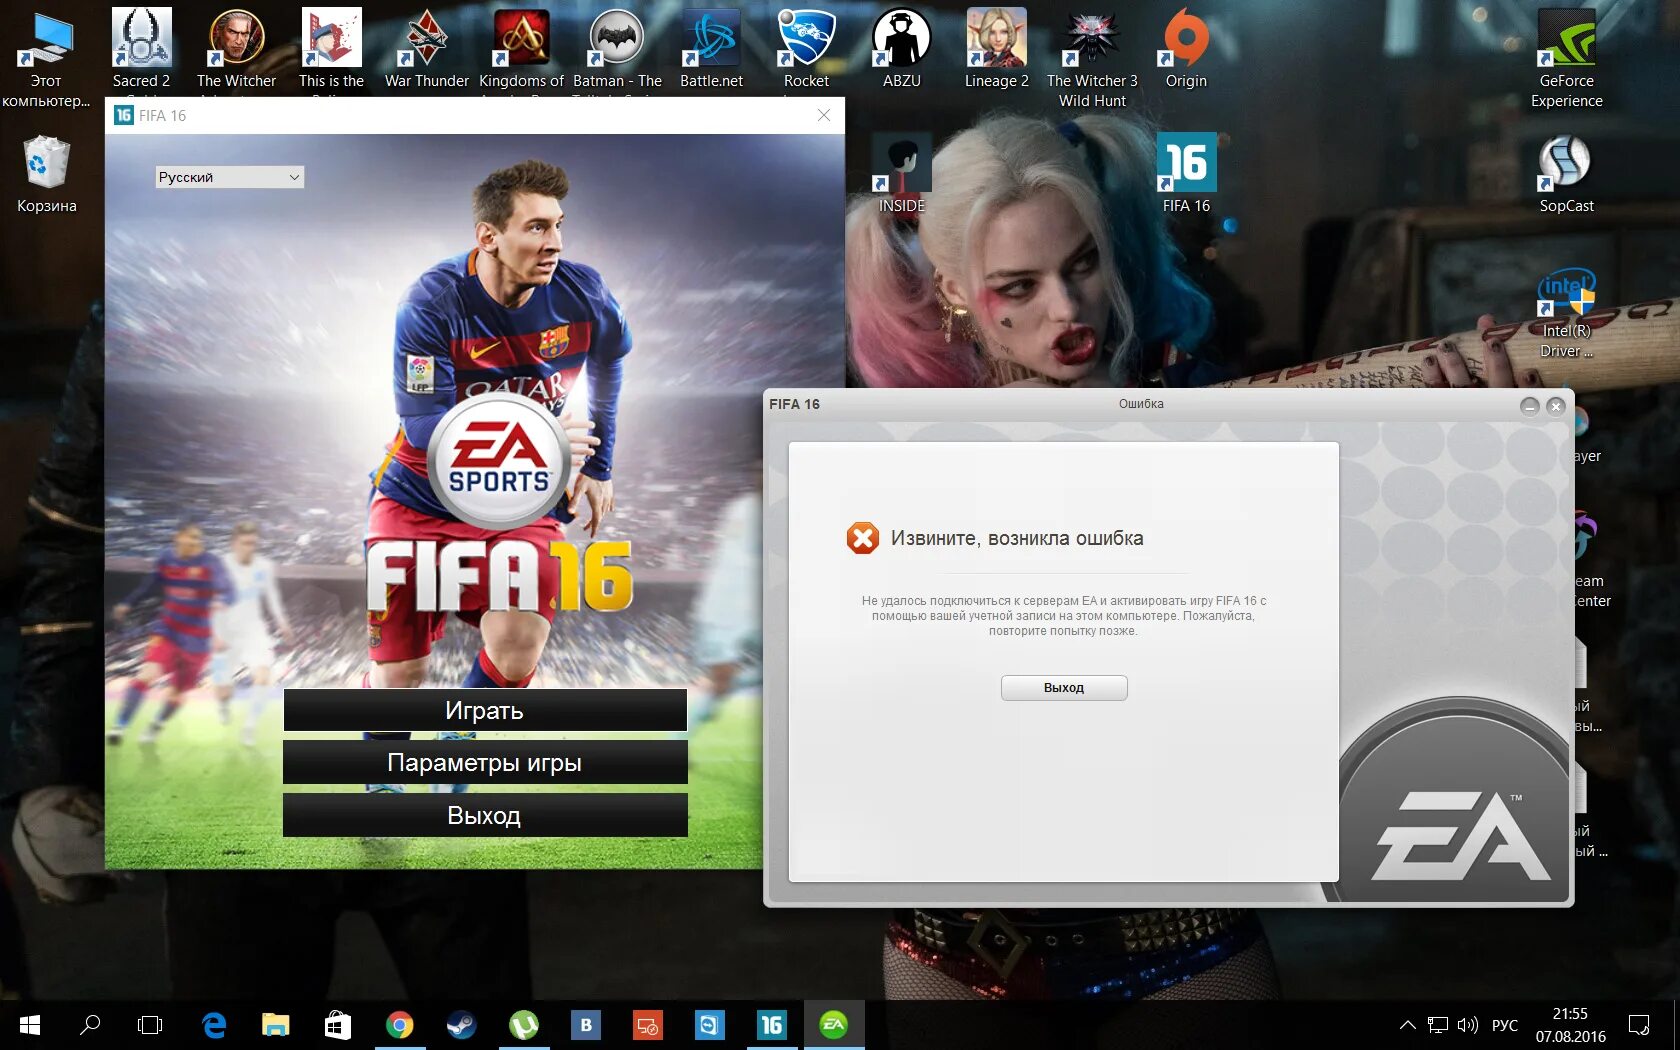This screenshot has height=1050, width=1680.
Task: Select the FIFA 16 desktop shortcut
Action: 1186,173
